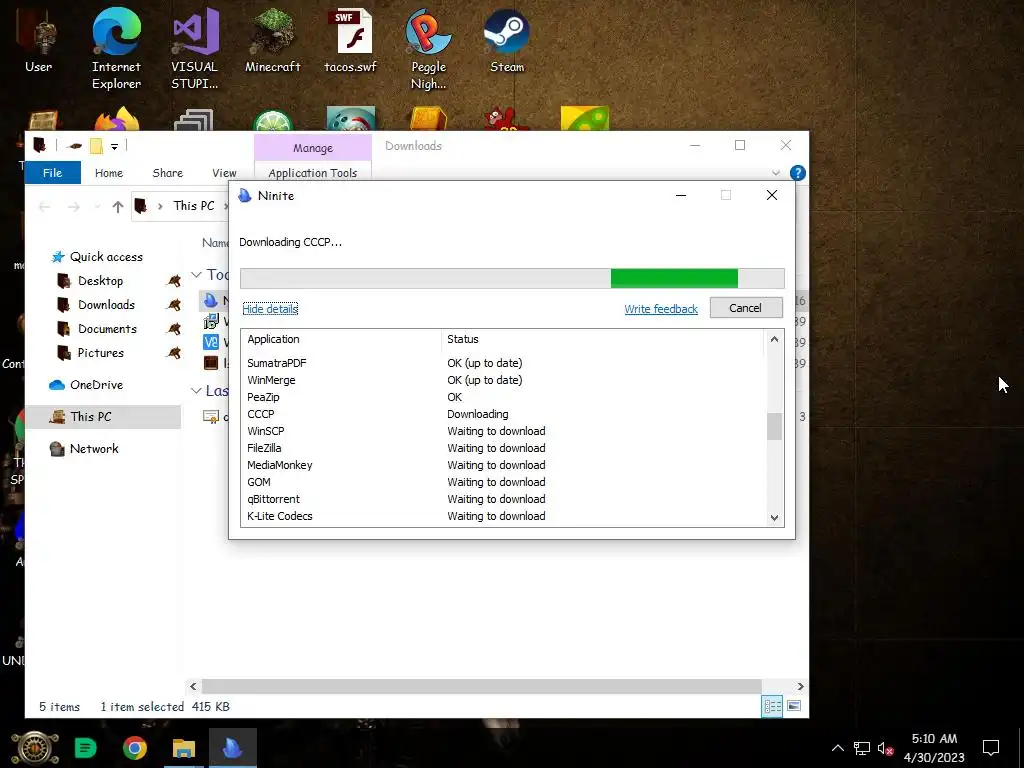Collapse the second file group chevron in Explorer
Viewport: 1024px width, 768px height.
coord(196,391)
